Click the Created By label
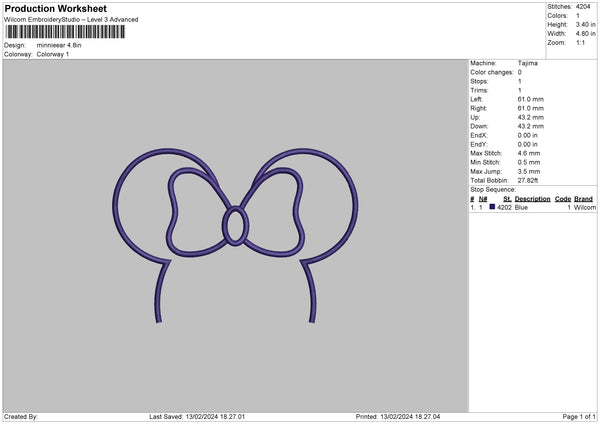This screenshot has height=424, width=600. click(21, 417)
